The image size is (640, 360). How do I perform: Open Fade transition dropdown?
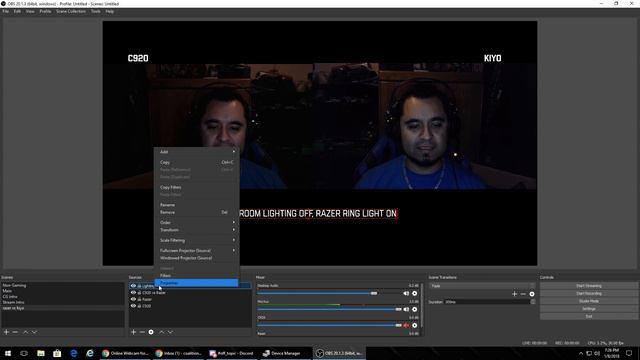click(482, 286)
